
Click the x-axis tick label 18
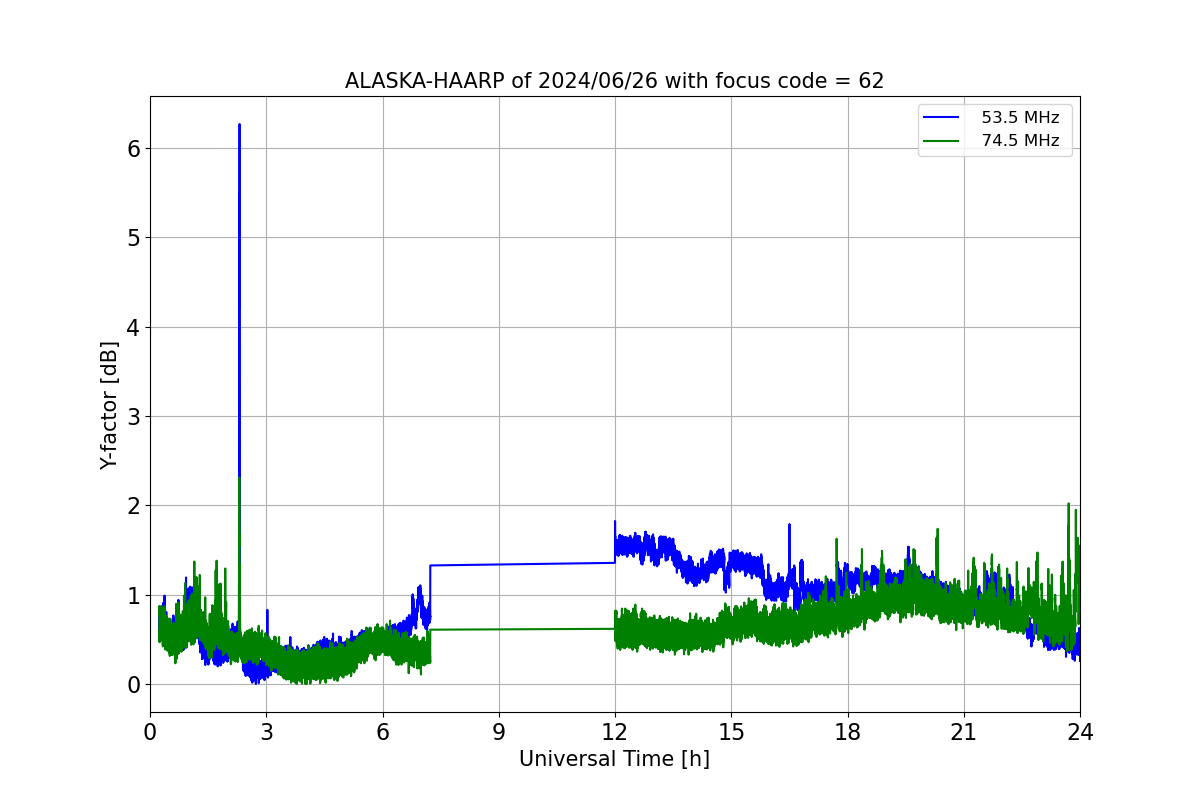pos(848,732)
